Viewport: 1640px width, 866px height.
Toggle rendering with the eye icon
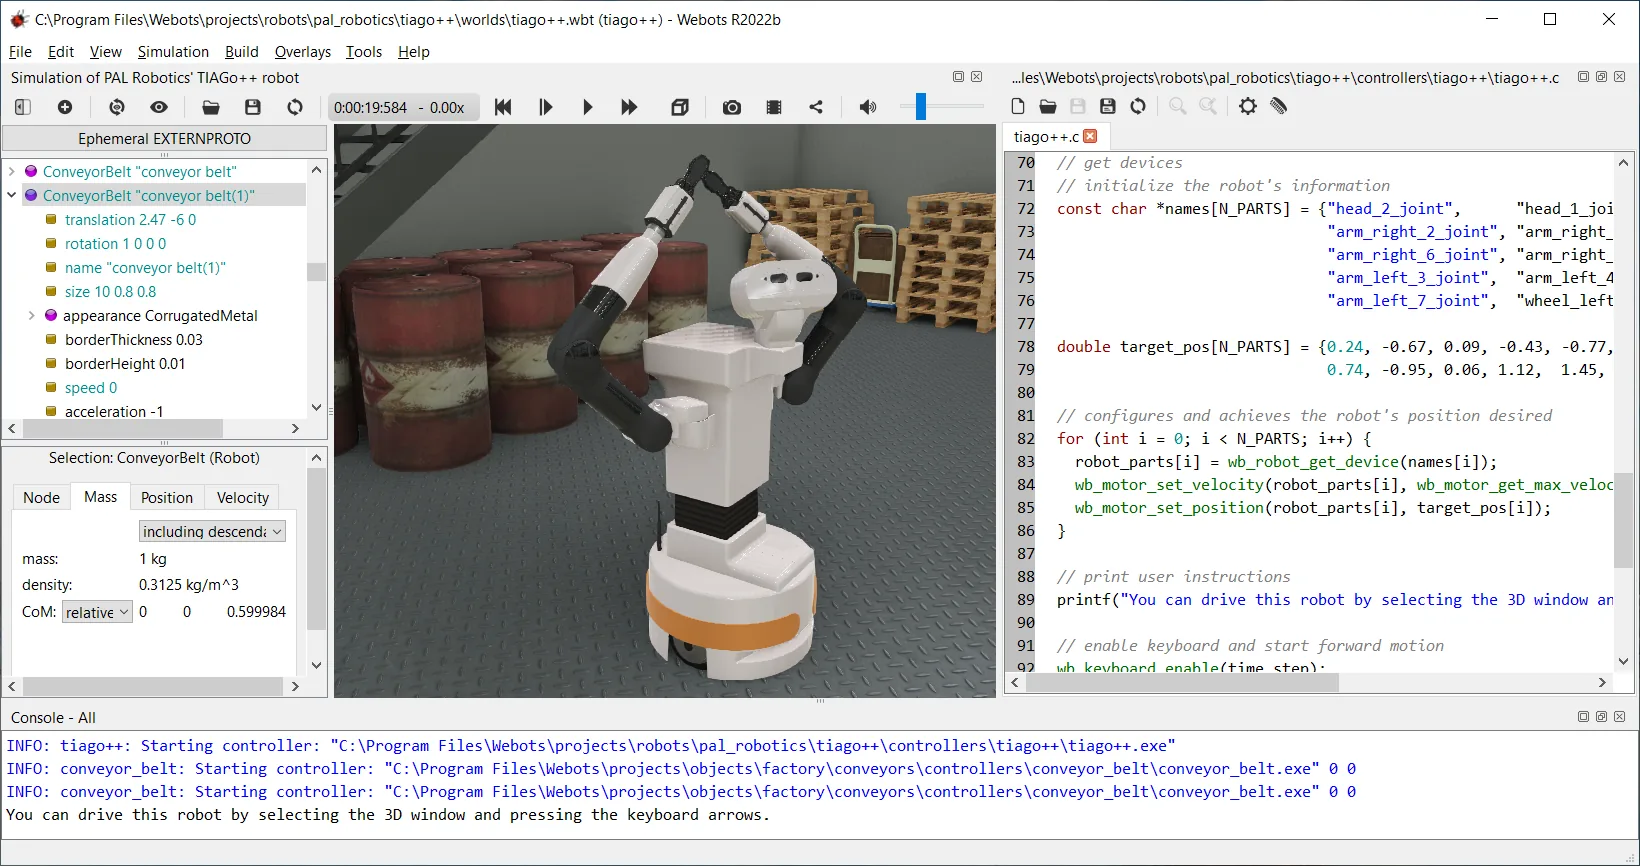(x=159, y=107)
